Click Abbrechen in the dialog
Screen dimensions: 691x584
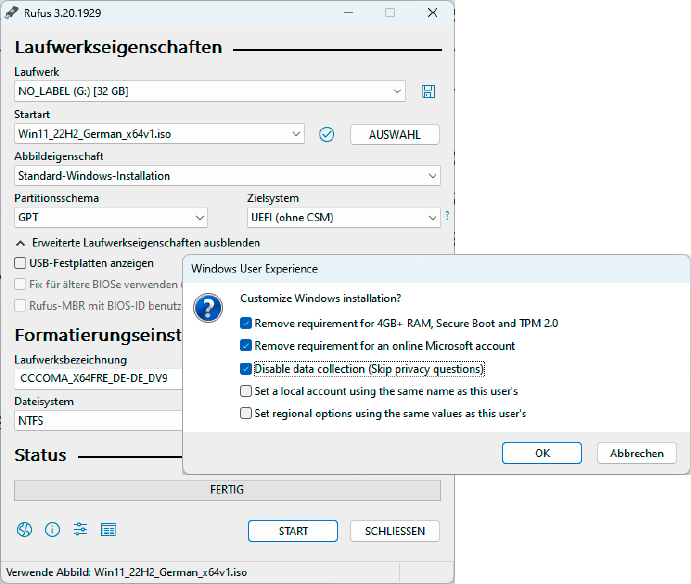[x=637, y=453]
